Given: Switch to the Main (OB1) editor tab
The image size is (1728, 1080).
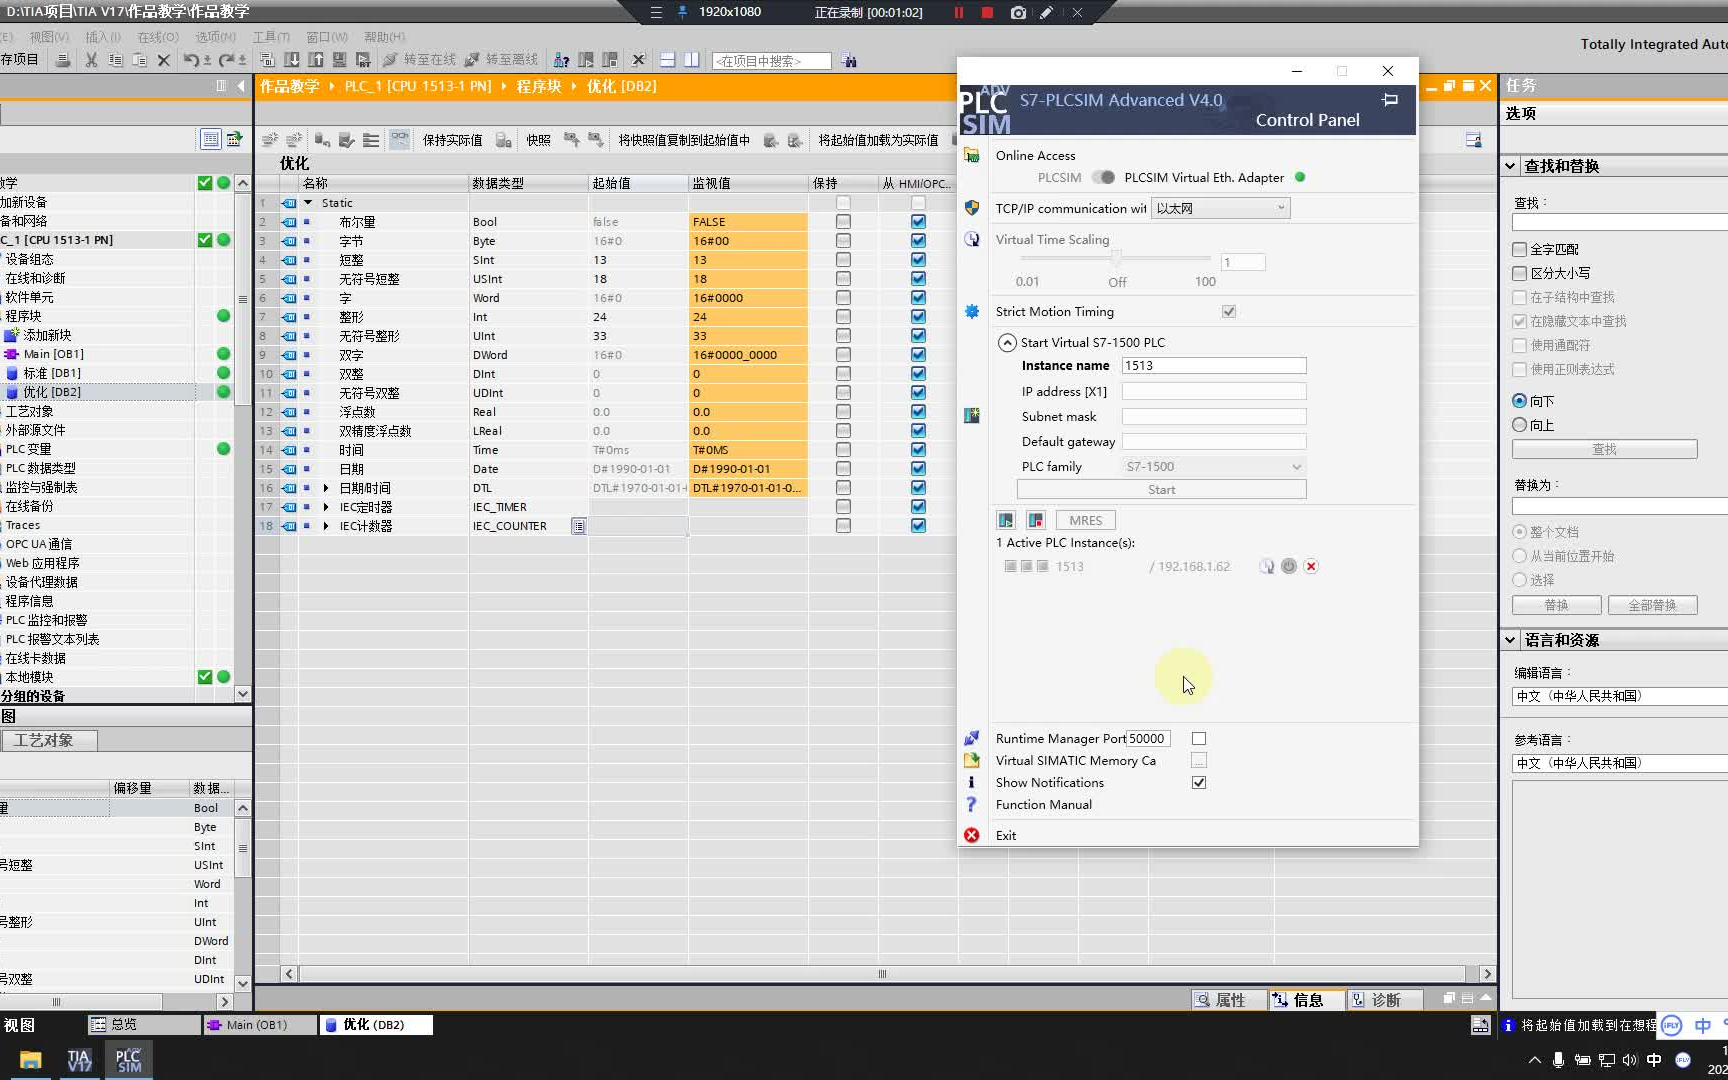Looking at the screenshot, I should point(259,1025).
